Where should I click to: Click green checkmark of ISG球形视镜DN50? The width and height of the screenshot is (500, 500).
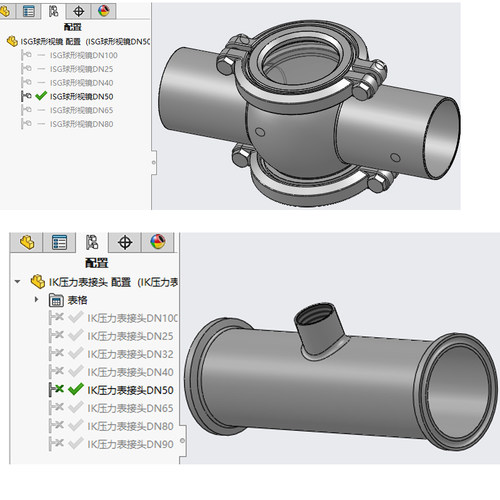click(x=41, y=96)
